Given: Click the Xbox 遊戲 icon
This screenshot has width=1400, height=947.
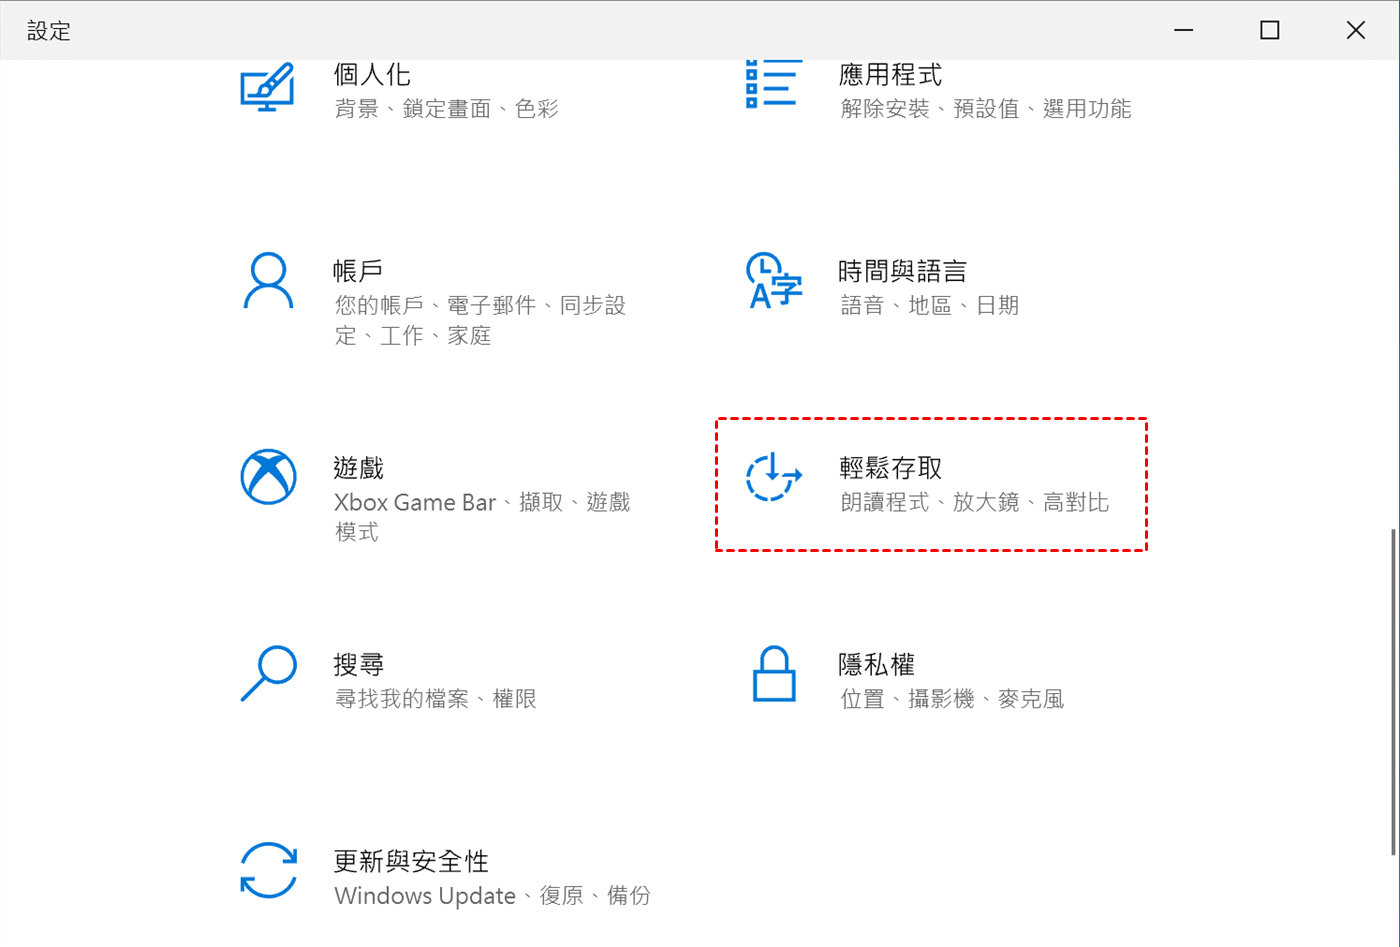Looking at the screenshot, I should [268, 477].
